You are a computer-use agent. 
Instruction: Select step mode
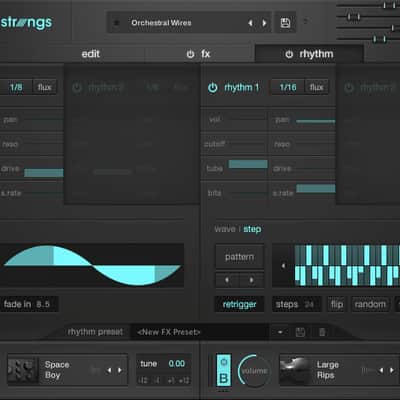click(252, 229)
